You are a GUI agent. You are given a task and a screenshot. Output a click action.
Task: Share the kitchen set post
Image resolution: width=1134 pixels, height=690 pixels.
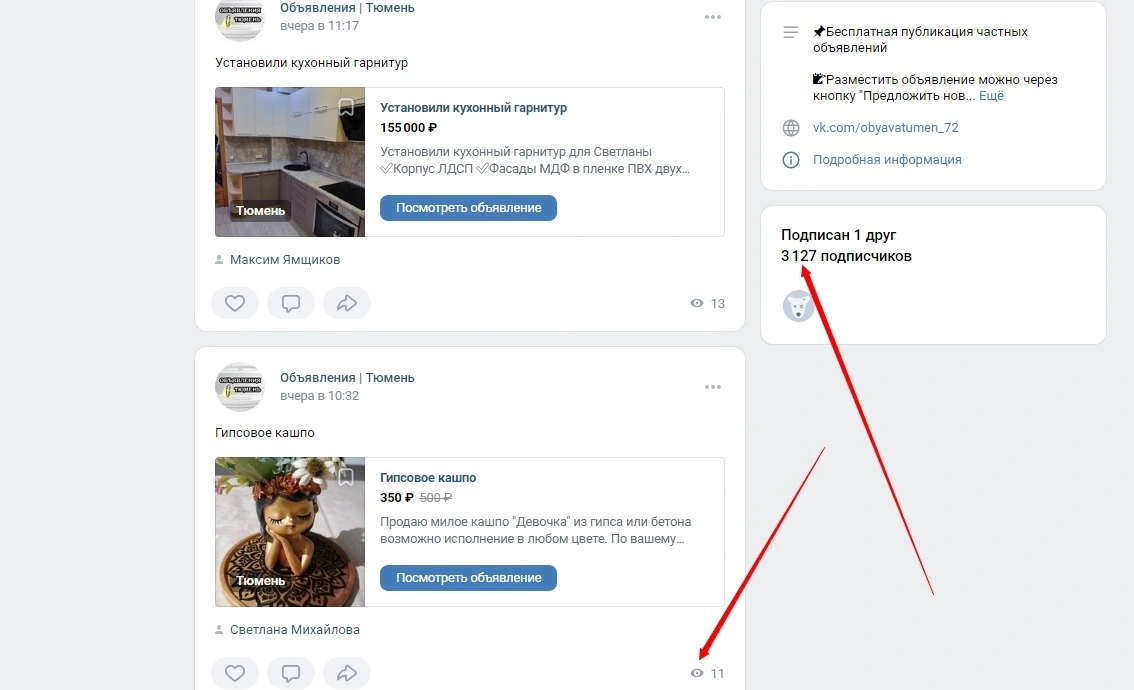tap(347, 303)
